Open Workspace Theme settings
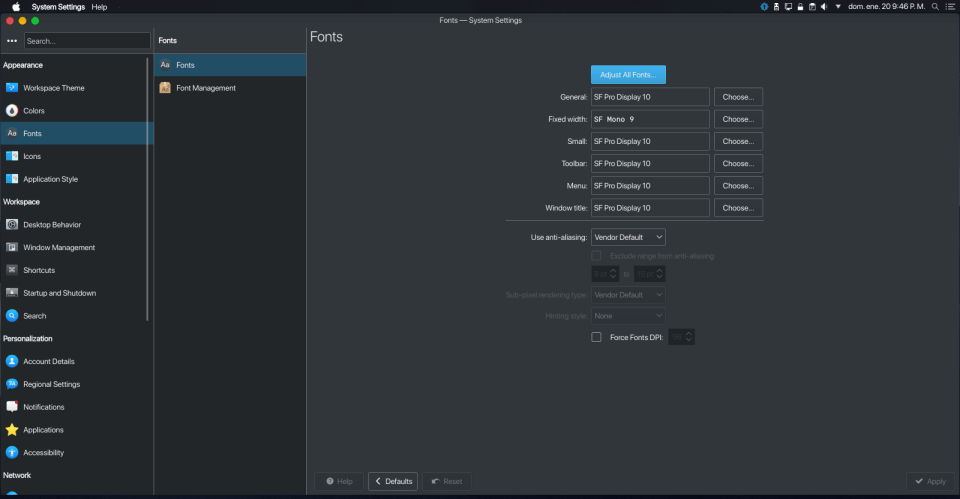The image size is (960, 499). (x=77, y=88)
